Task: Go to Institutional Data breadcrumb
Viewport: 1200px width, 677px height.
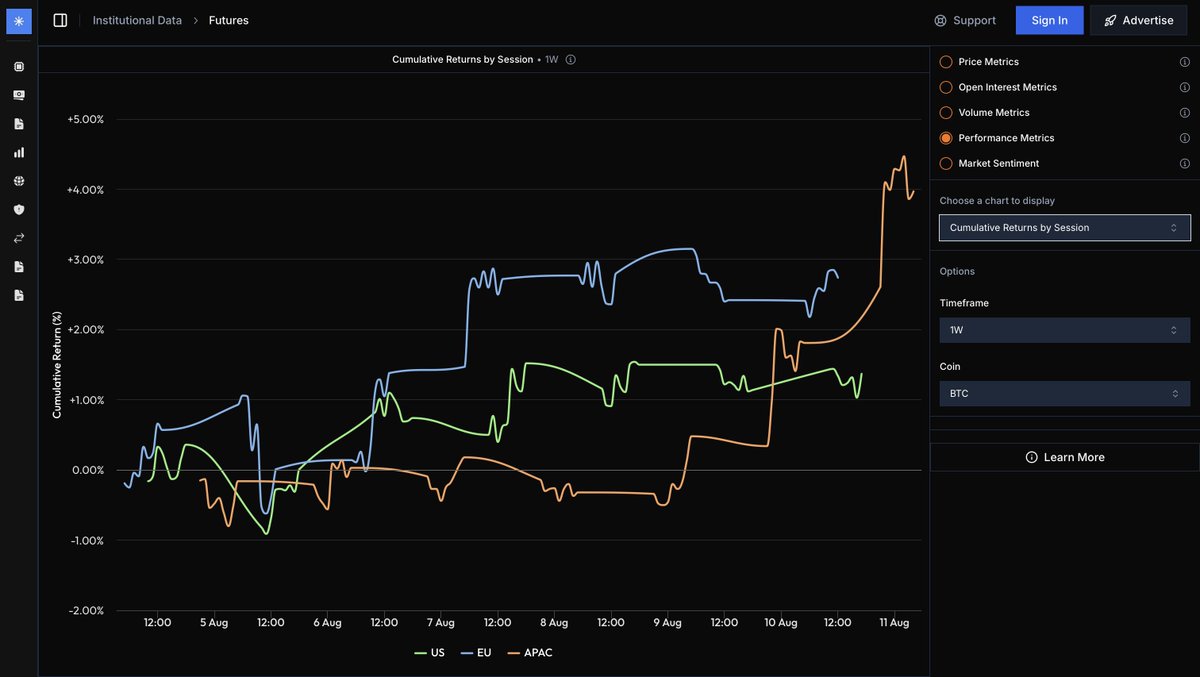Action: (x=137, y=20)
